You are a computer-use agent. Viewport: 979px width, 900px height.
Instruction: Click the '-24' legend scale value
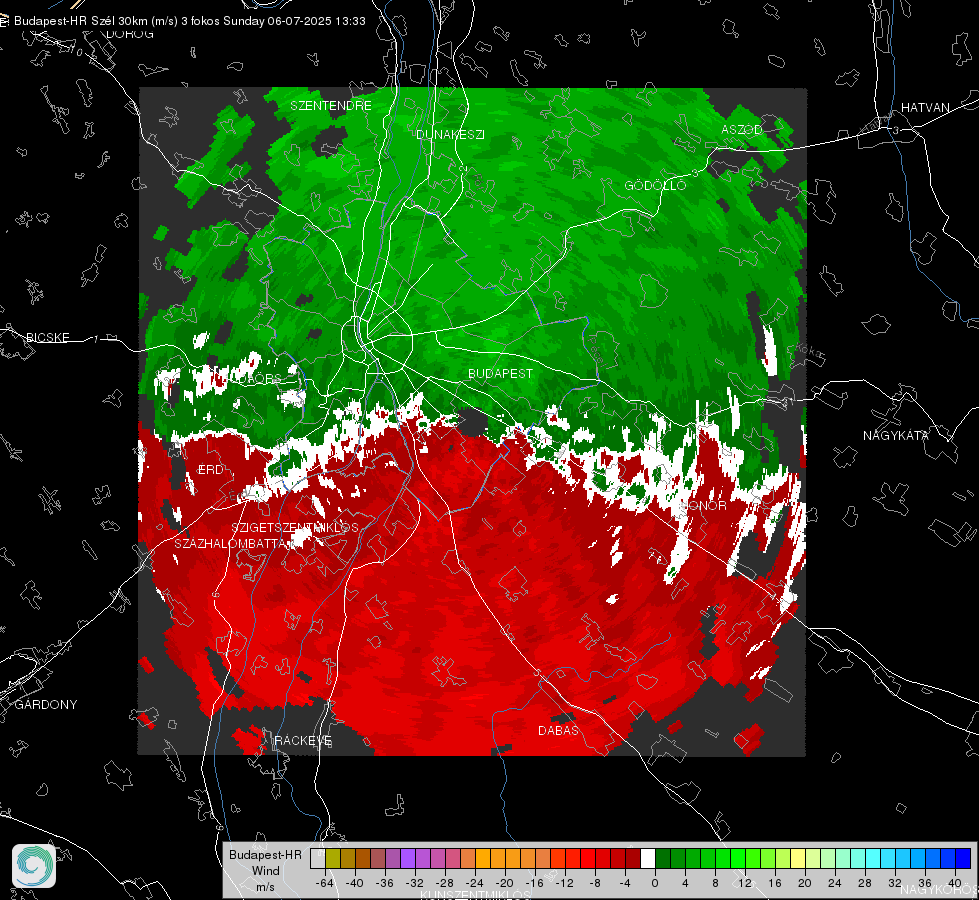click(x=475, y=883)
